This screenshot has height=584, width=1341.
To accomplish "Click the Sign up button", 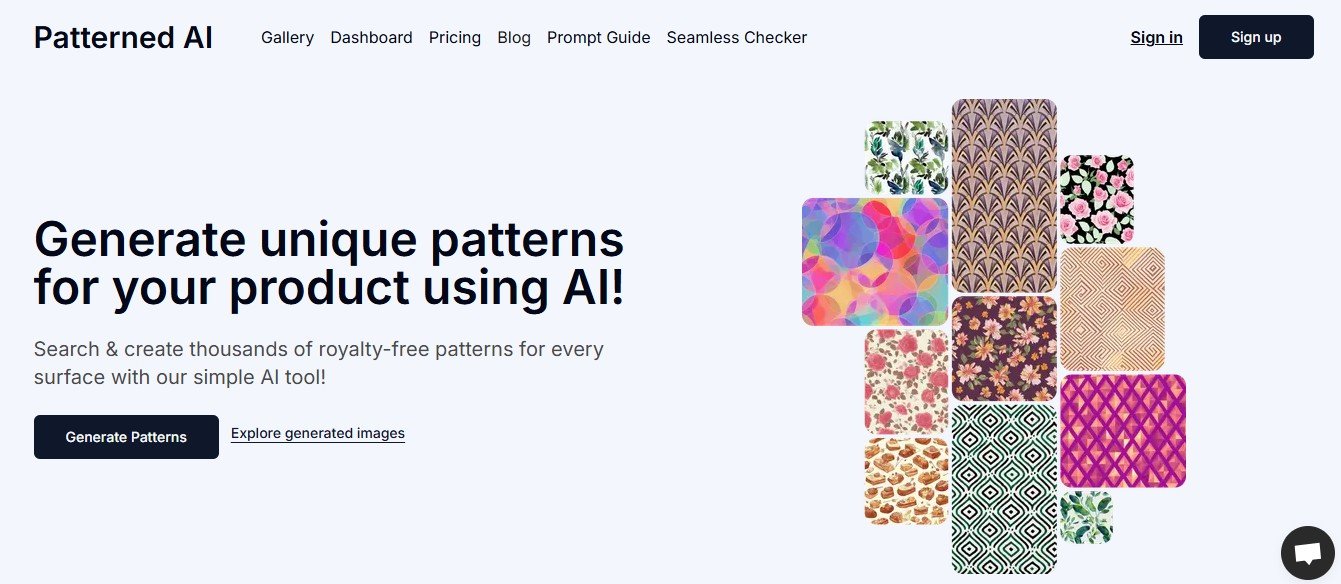I will click(1256, 37).
